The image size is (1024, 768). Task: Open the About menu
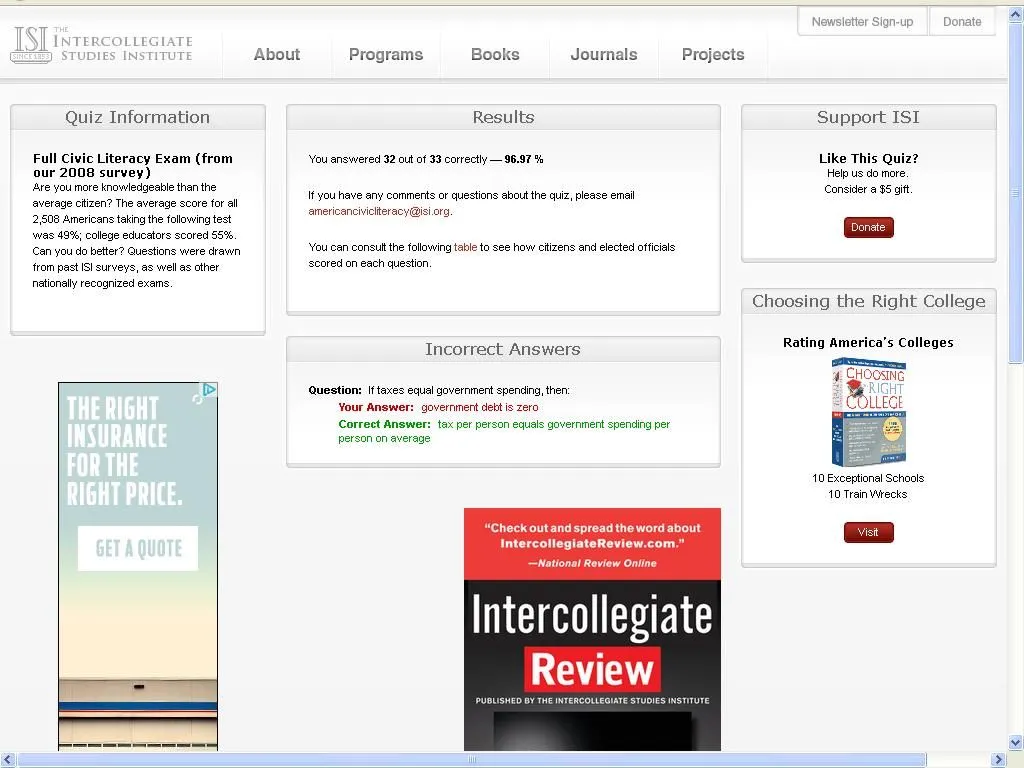[276, 55]
